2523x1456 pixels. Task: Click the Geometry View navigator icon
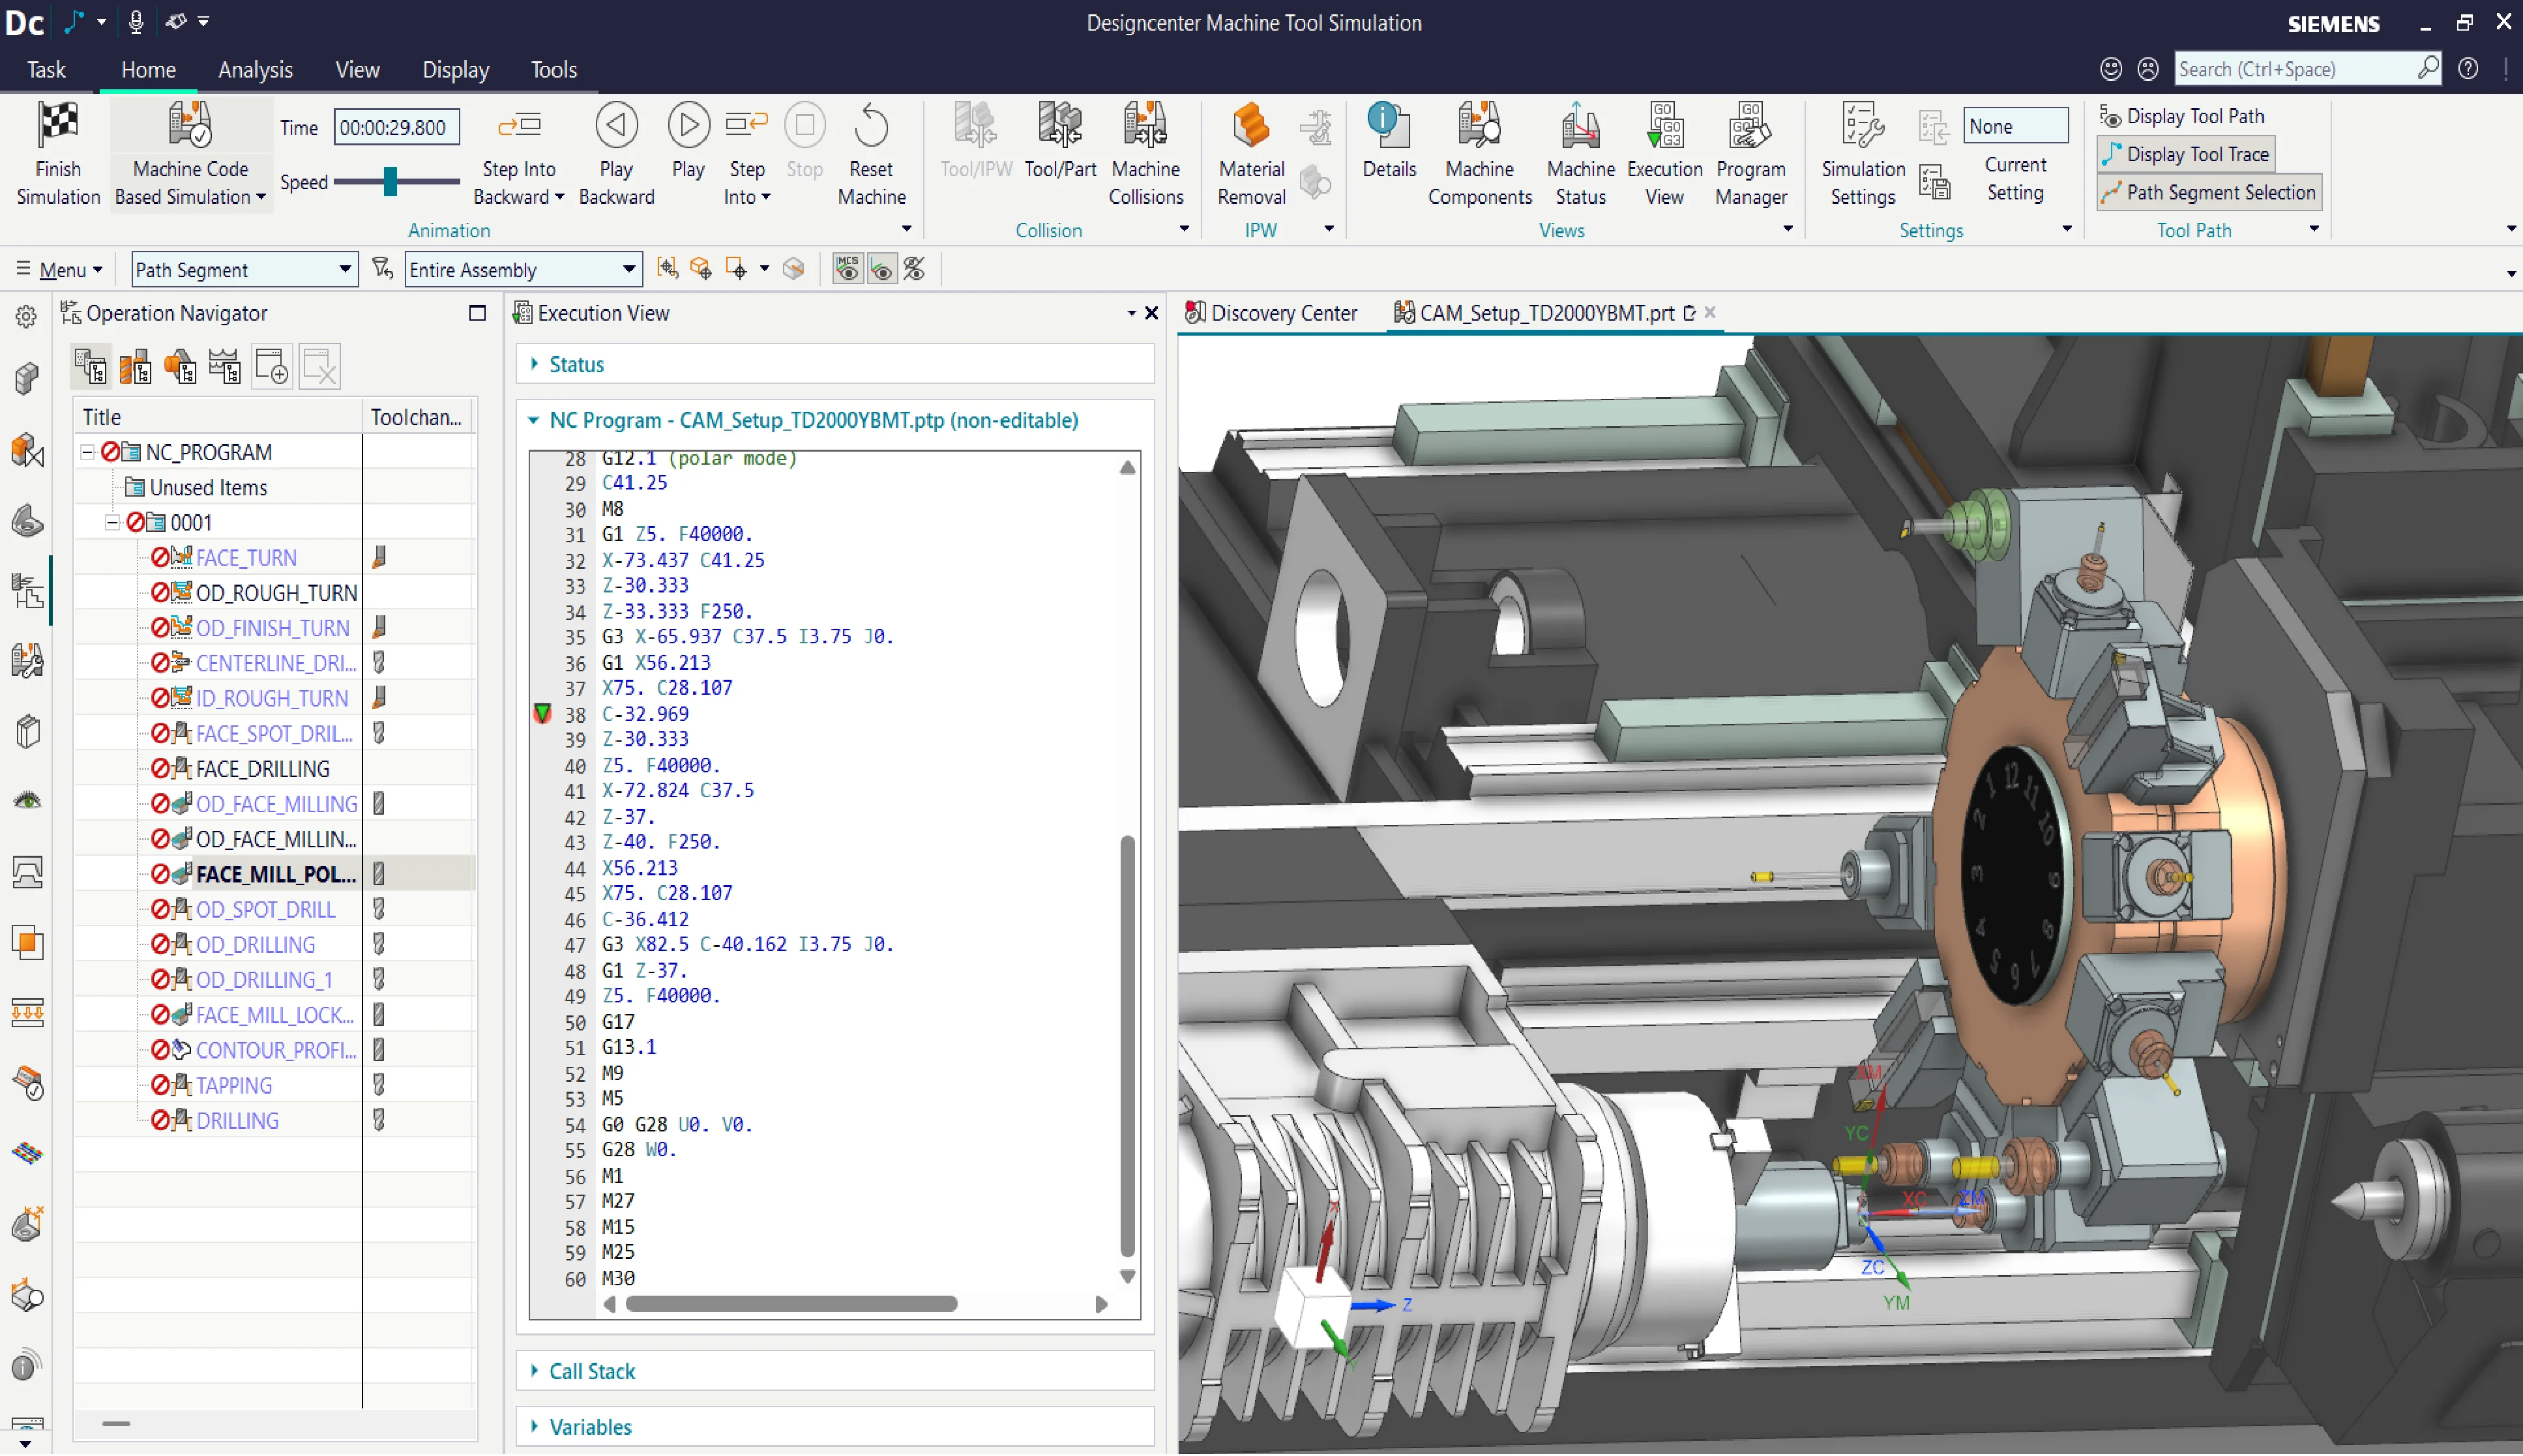coord(181,366)
